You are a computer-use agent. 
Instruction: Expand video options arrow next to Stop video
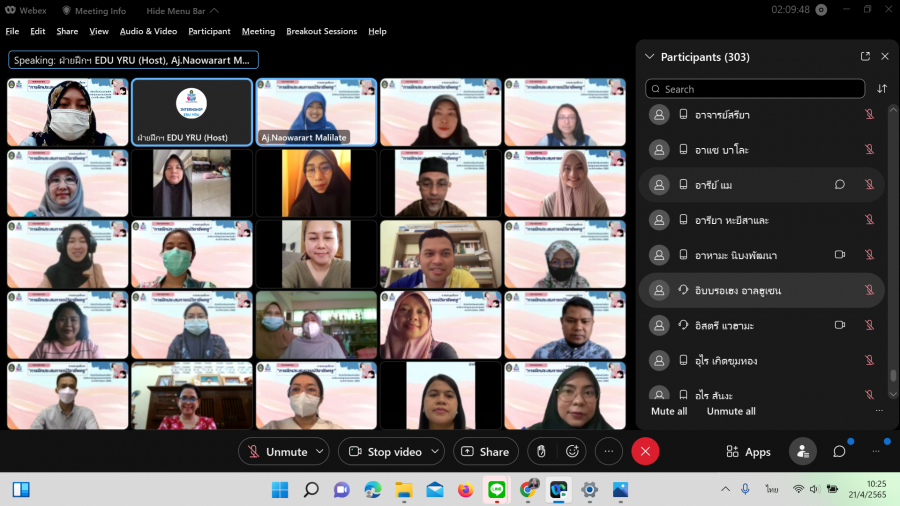[436, 452]
